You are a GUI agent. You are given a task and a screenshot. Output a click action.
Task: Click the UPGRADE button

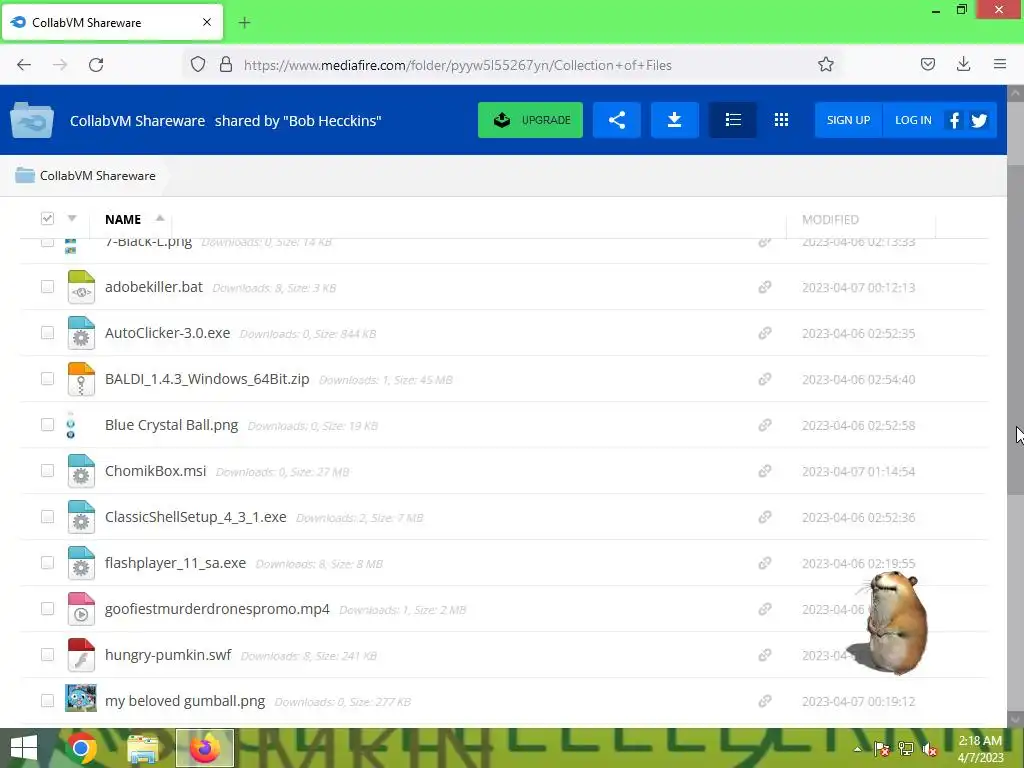click(530, 120)
